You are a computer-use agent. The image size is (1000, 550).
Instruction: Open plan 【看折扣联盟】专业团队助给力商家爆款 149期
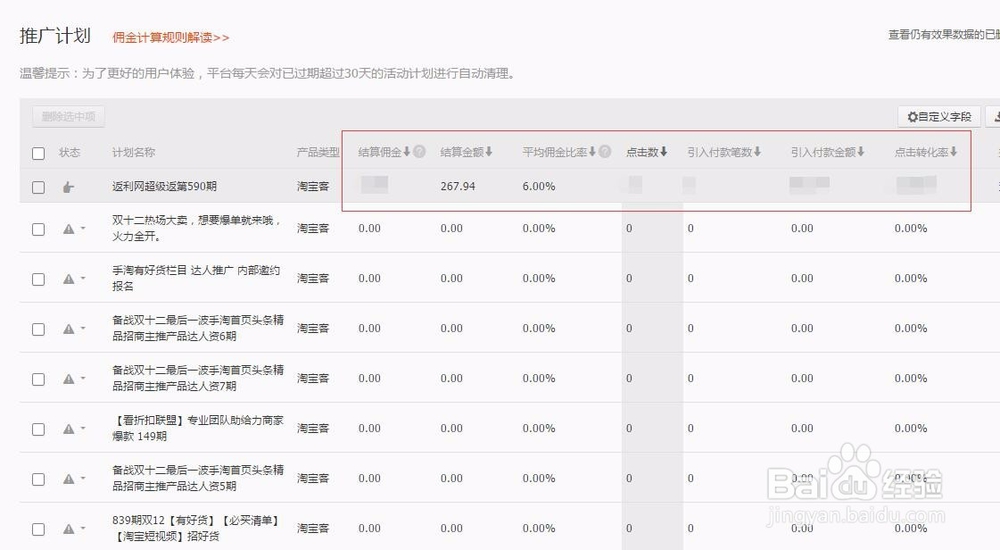coord(198,428)
